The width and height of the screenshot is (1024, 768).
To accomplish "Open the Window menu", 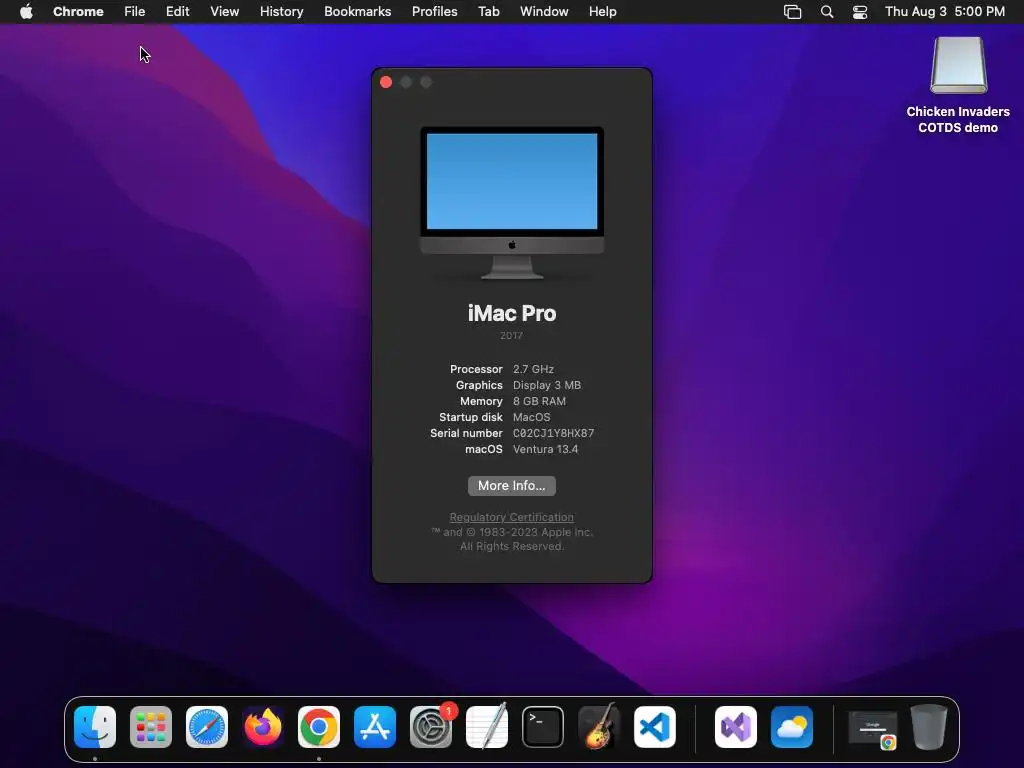I will click(x=544, y=11).
